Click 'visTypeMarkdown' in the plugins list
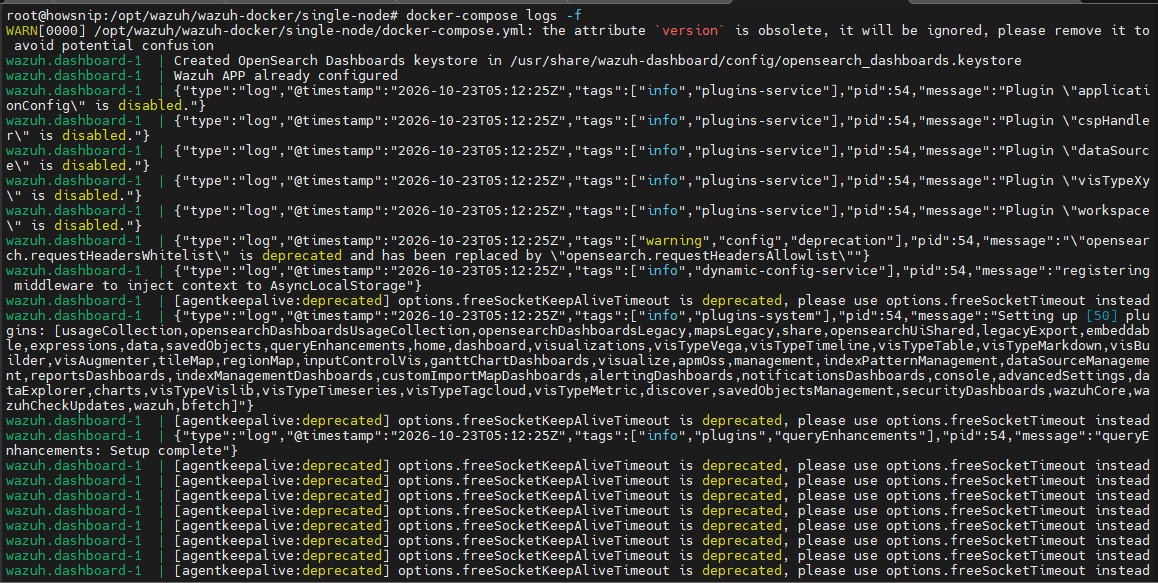 click(1042, 346)
